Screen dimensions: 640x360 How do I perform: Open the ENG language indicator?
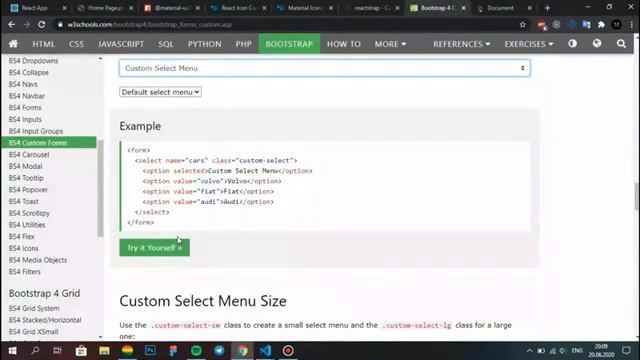coord(577,351)
